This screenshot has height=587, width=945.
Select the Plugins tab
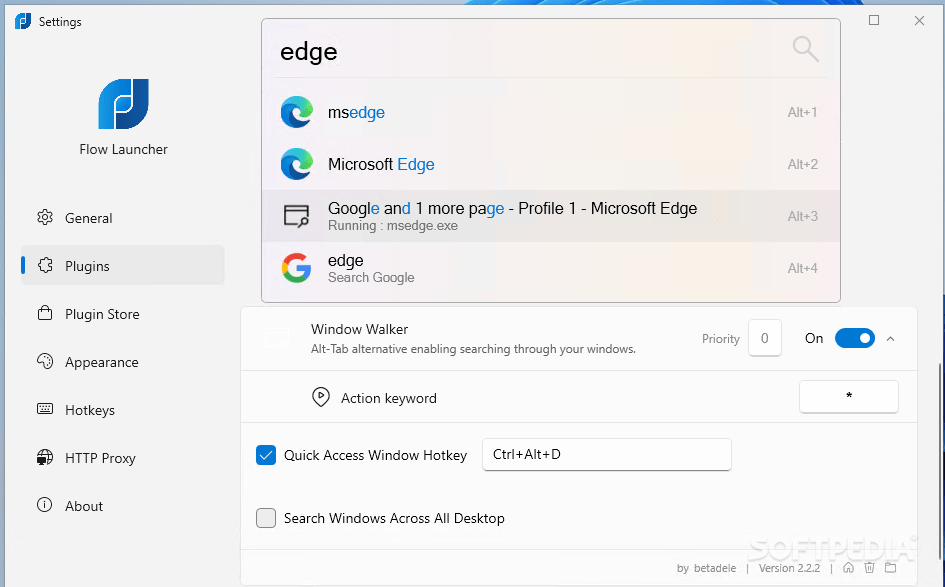(x=123, y=265)
